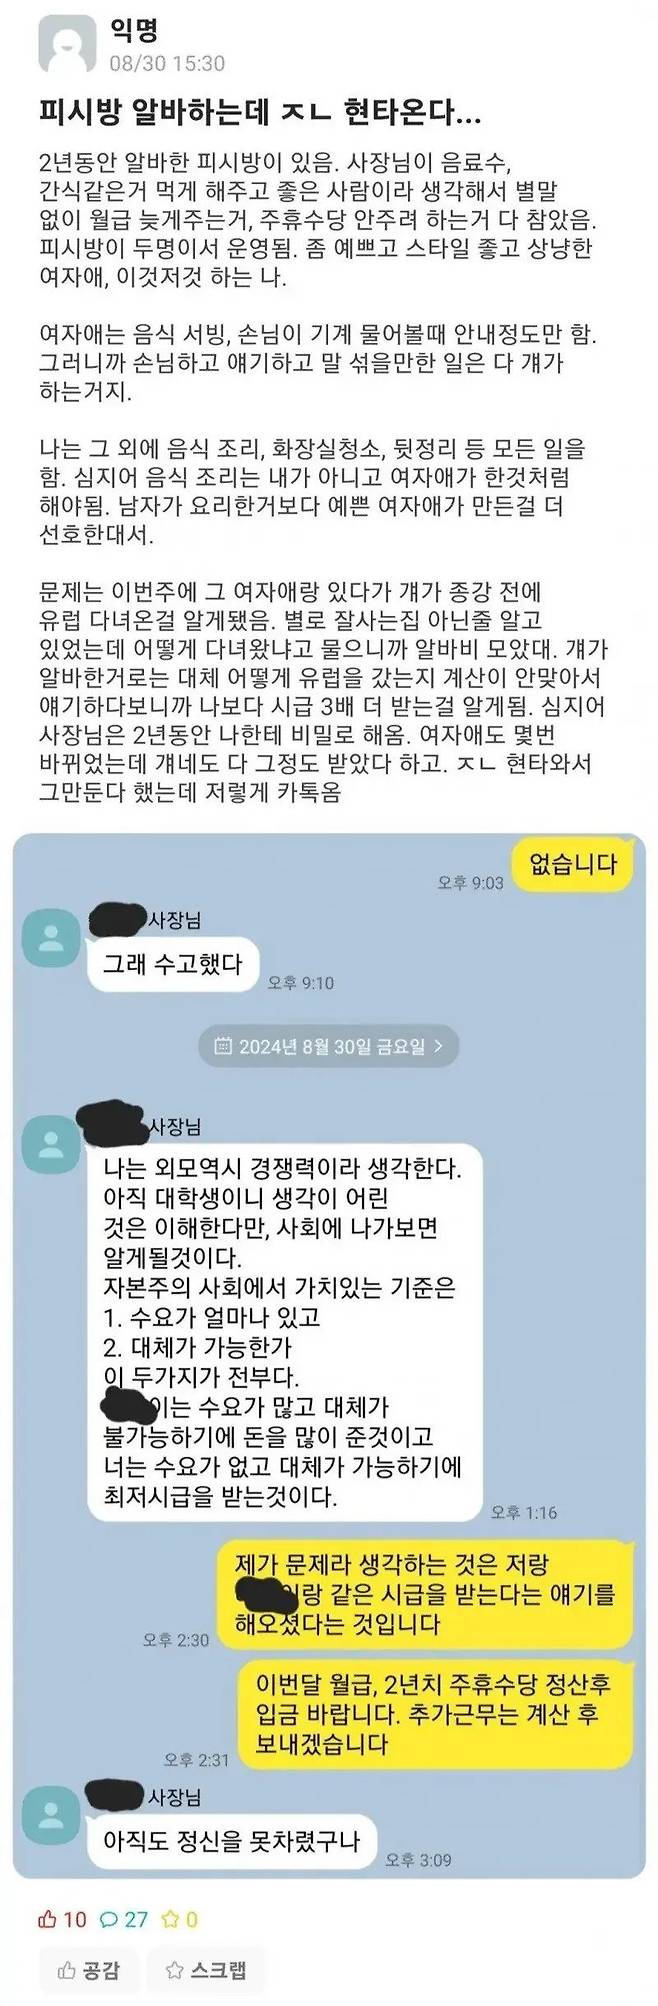Click the author name 익명

click(133, 31)
